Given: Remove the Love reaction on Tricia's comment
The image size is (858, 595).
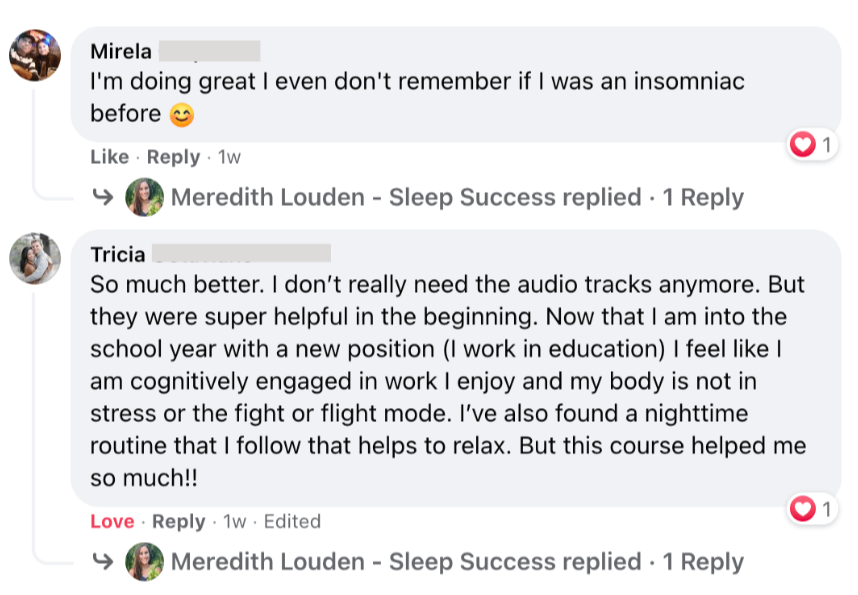Looking at the screenshot, I should tap(112, 522).
